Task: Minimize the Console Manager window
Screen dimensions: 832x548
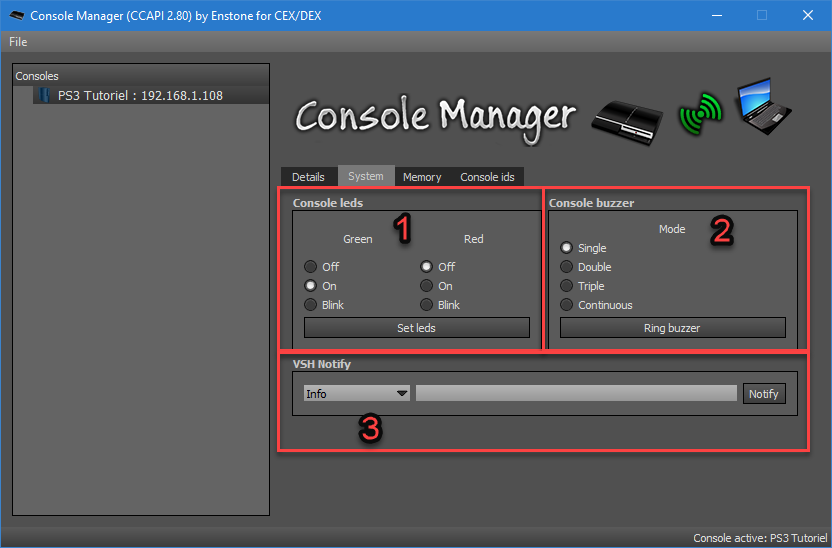Action: (x=717, y=15)
